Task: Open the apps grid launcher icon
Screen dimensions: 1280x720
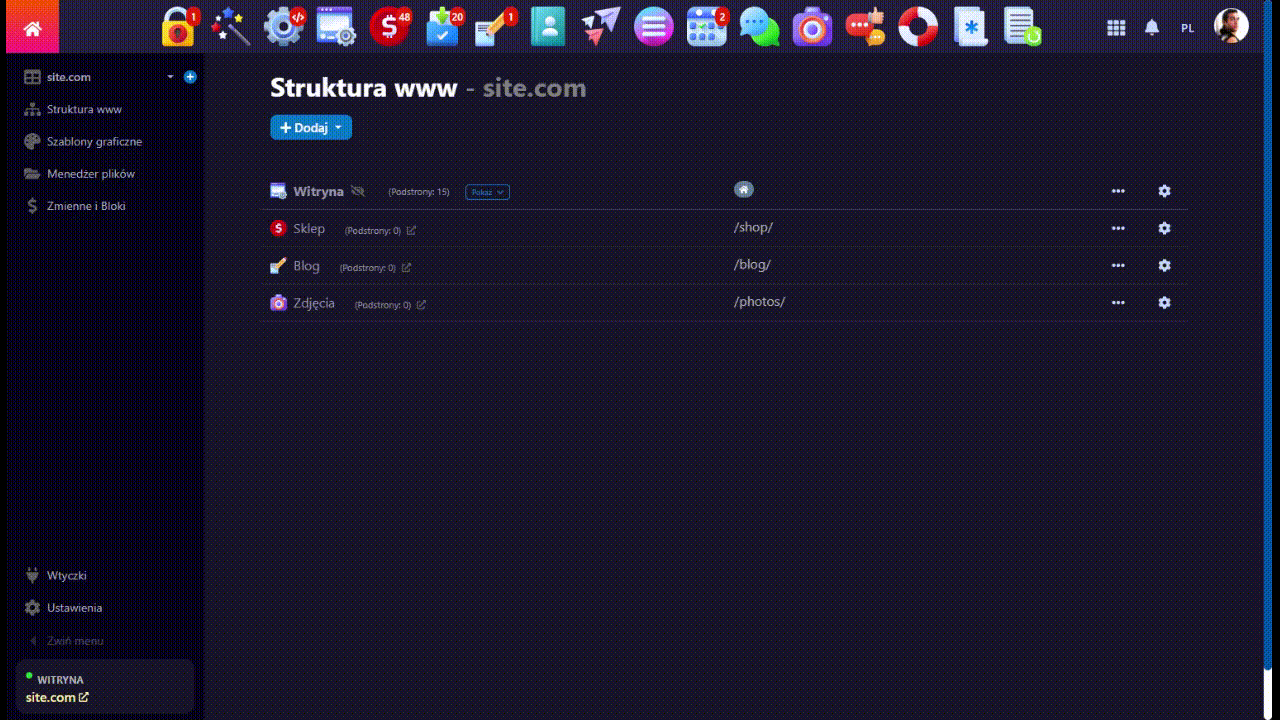Action: (1116, 28)
